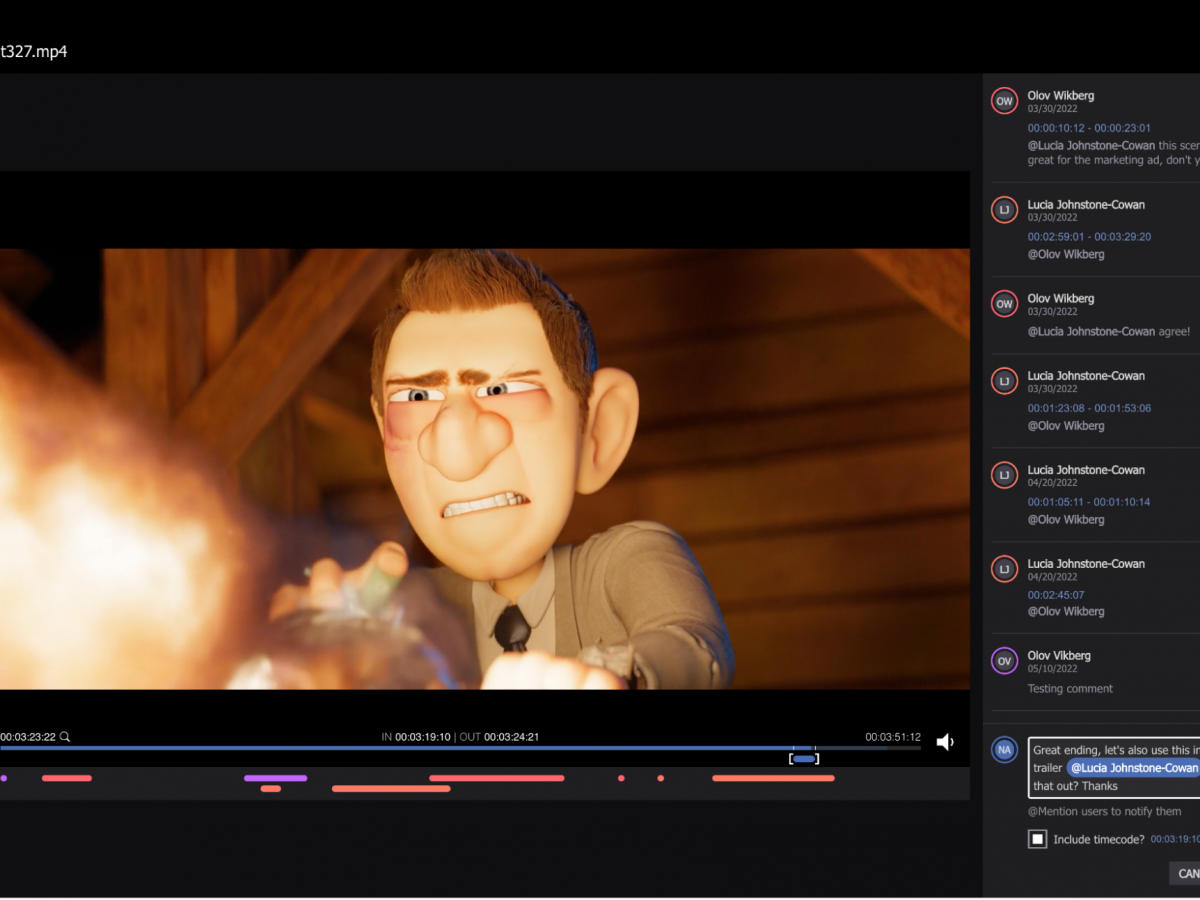
Task: Click inside the comment text box
Action: pos(1114,768)
